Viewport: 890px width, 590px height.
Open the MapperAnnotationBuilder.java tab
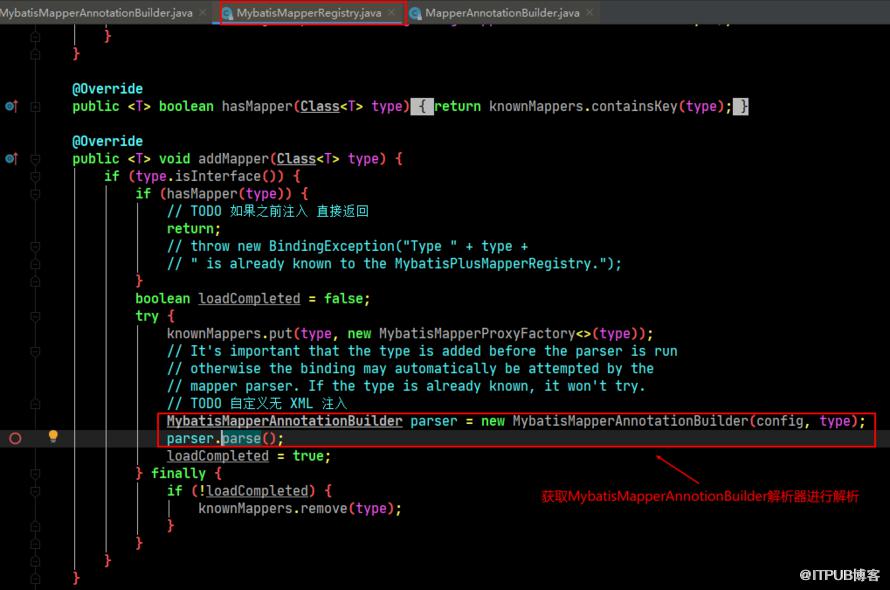pyautogui.click(x=502, y=12)
